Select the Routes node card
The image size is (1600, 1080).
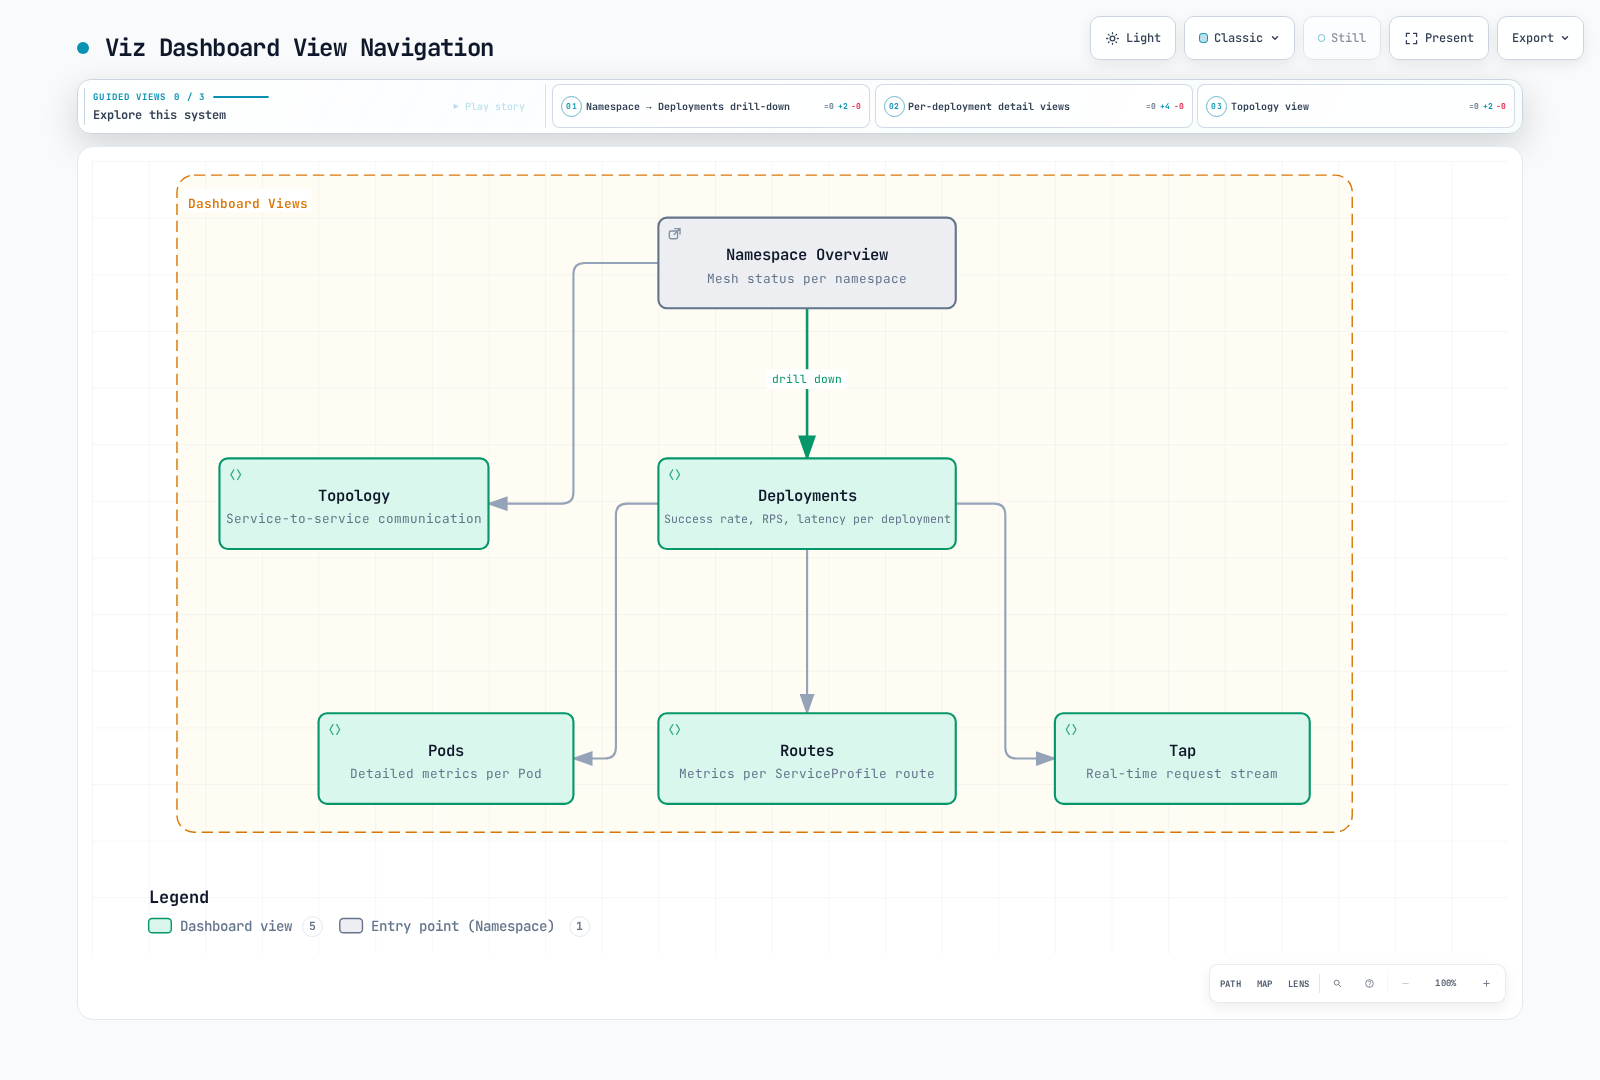(x=807, y=759)
